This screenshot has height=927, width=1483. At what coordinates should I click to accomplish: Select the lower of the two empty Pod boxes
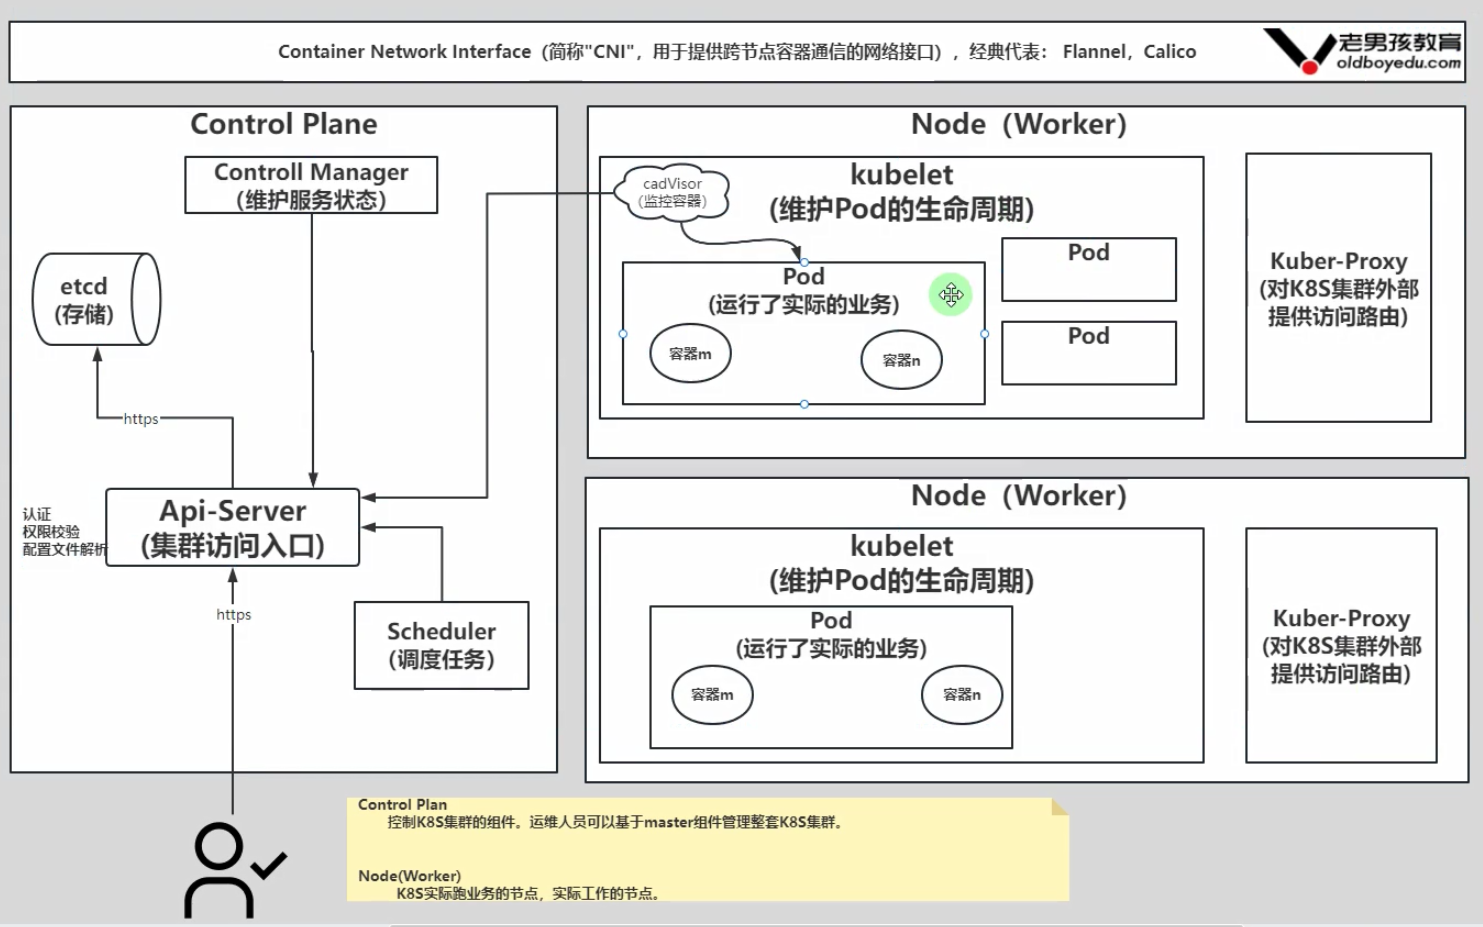(1089, 353)
